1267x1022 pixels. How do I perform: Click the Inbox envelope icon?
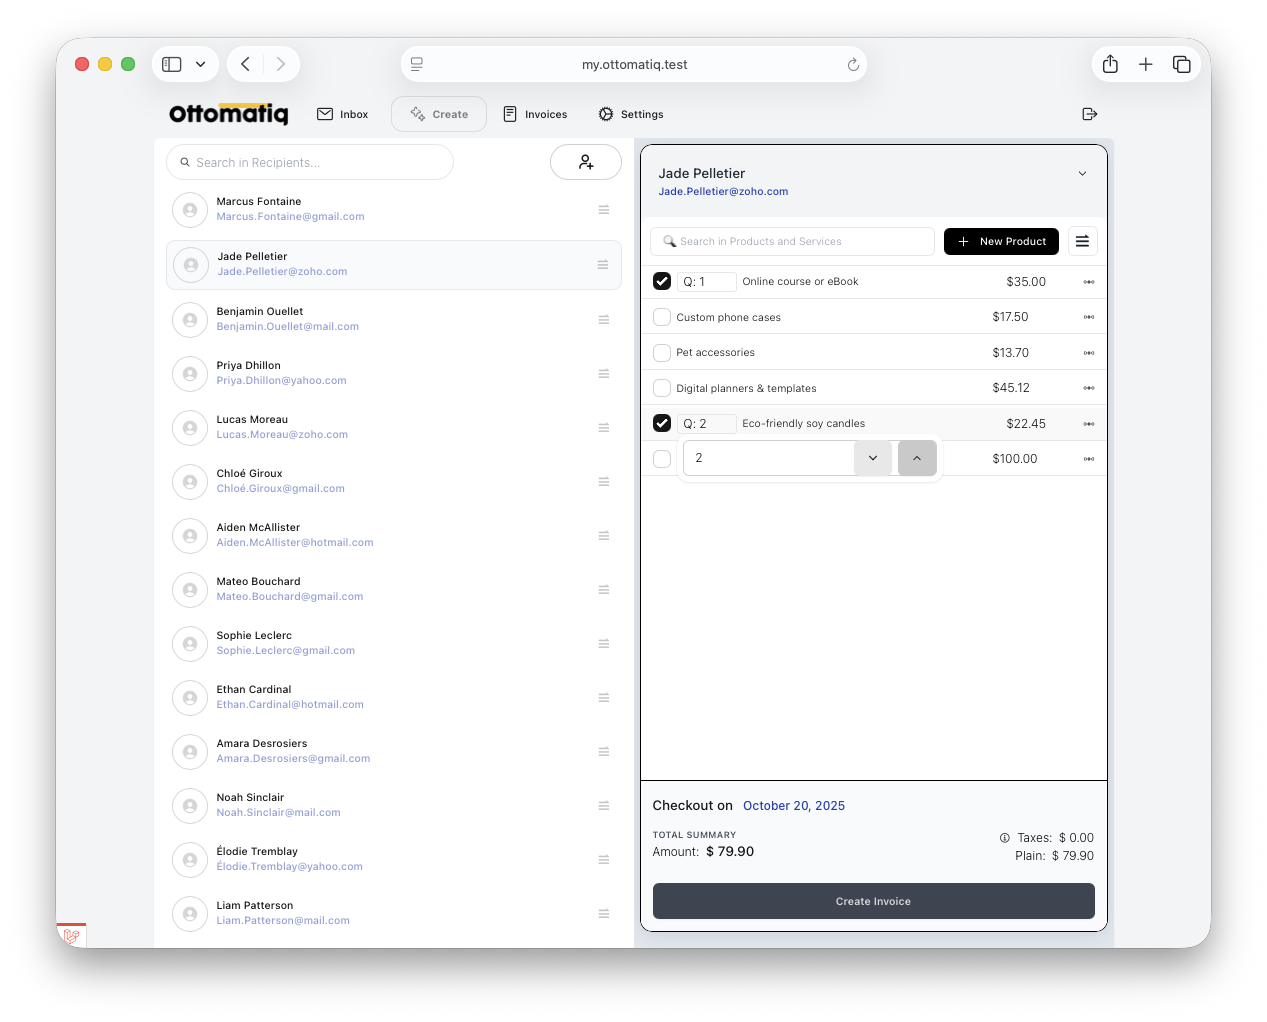pyautogui.click(x=323, y=114)
